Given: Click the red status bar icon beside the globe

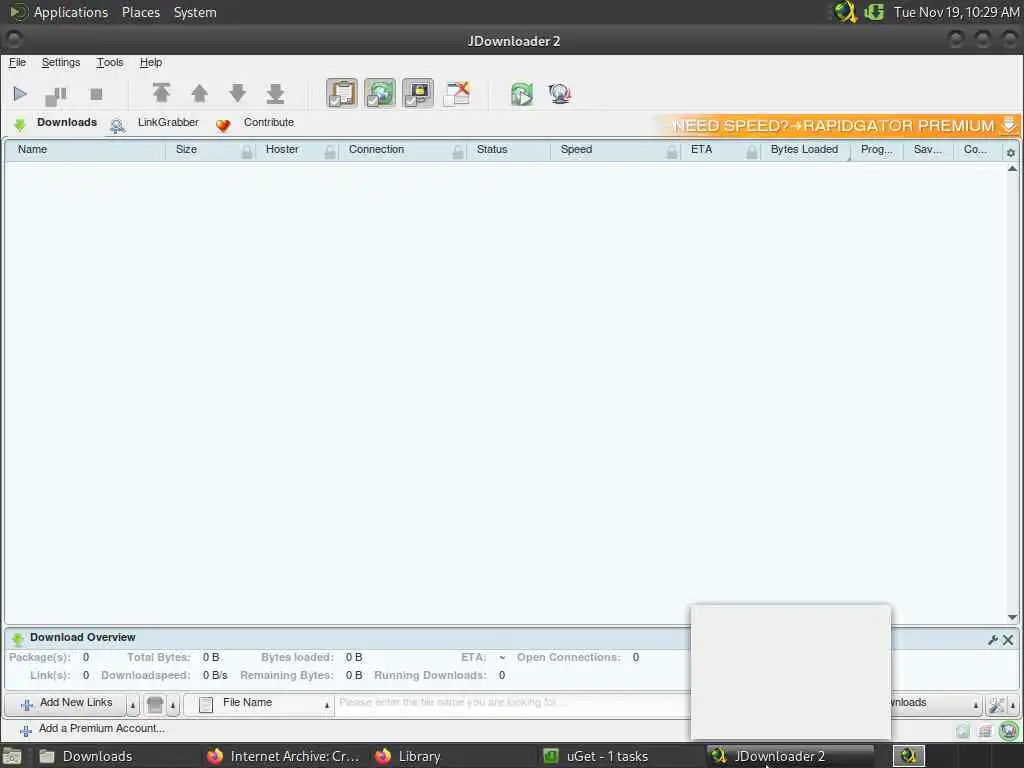Looking at the screenshot, I should [985, 731].
